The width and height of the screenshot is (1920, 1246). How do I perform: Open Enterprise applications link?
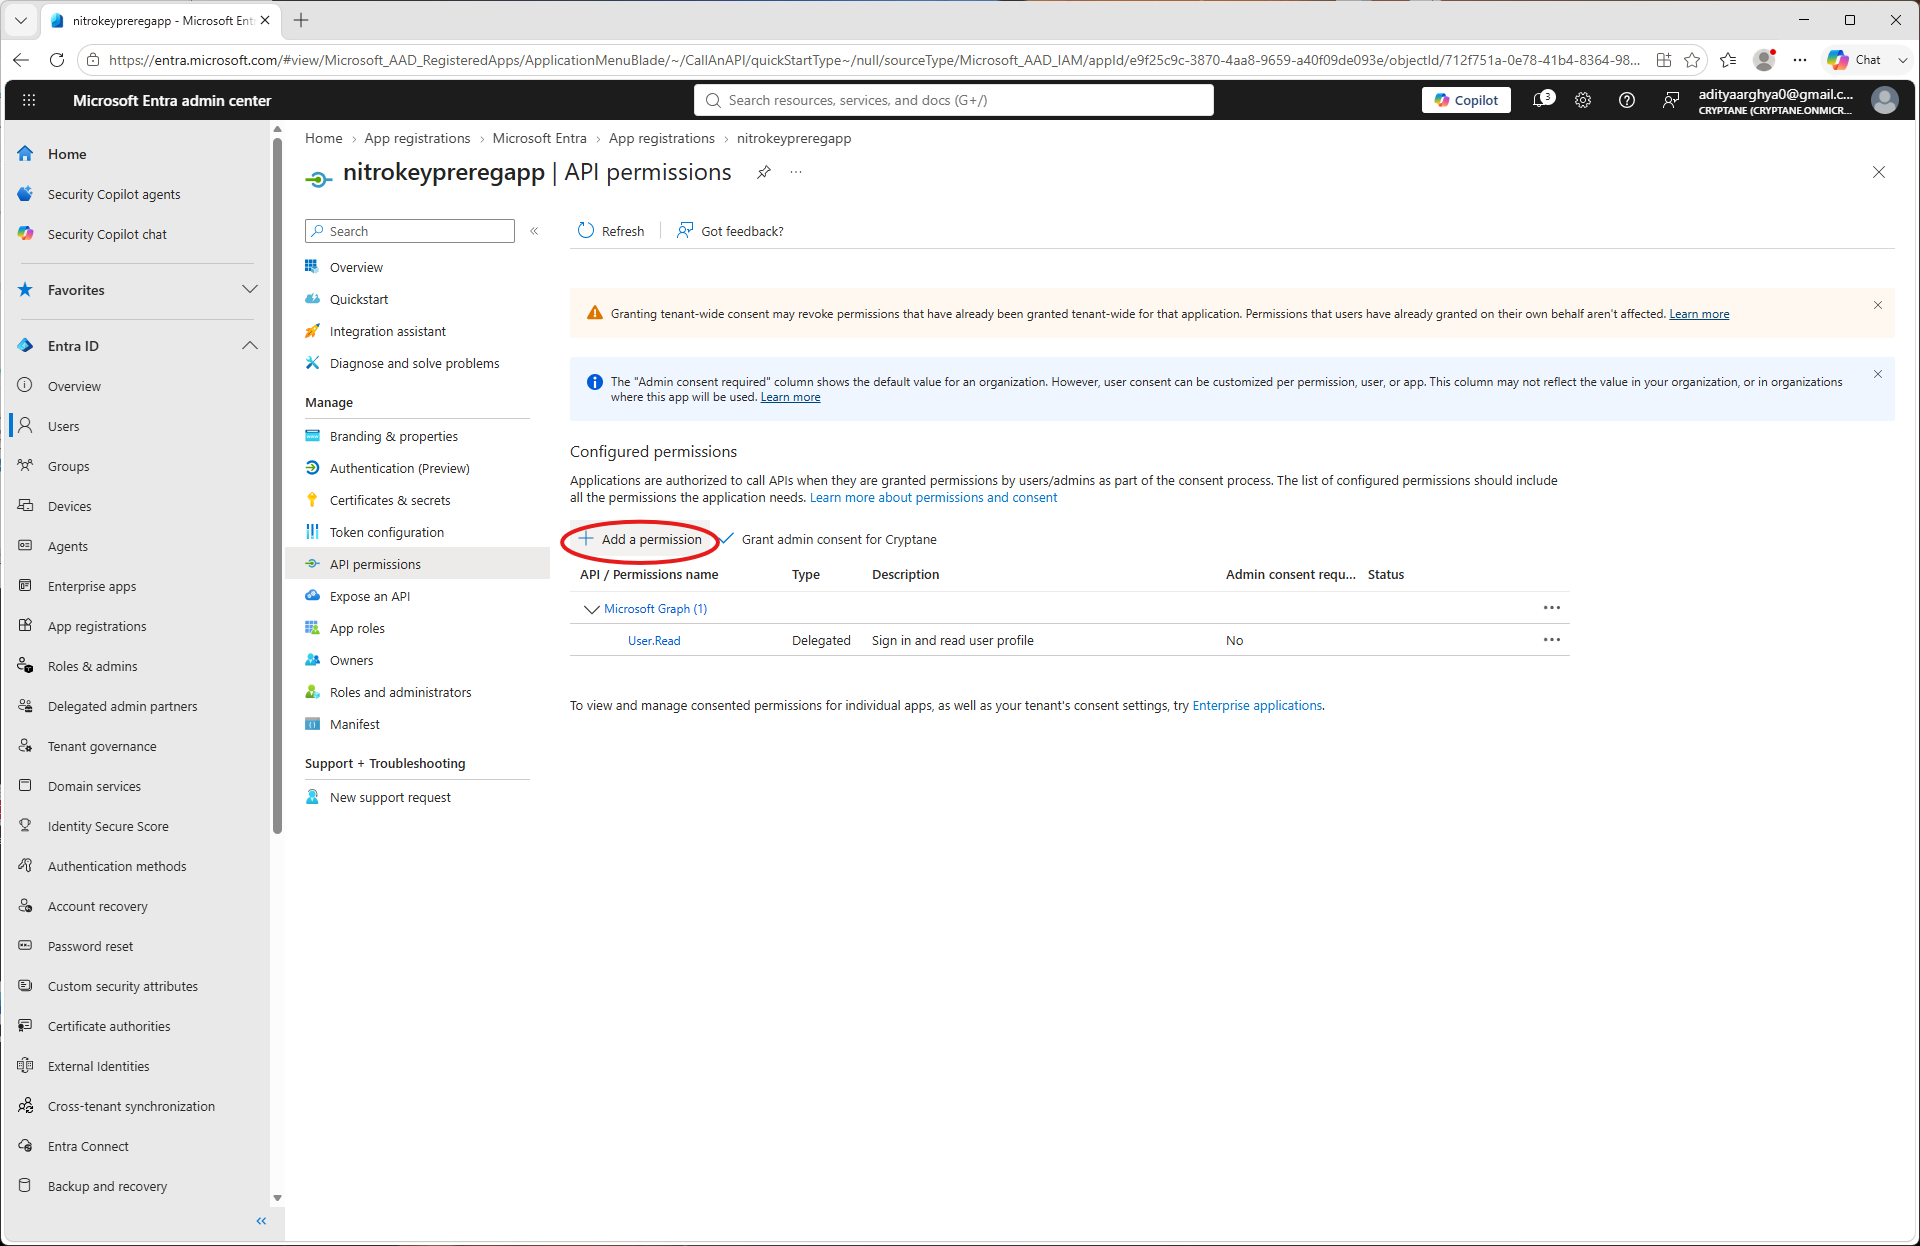1257,706
